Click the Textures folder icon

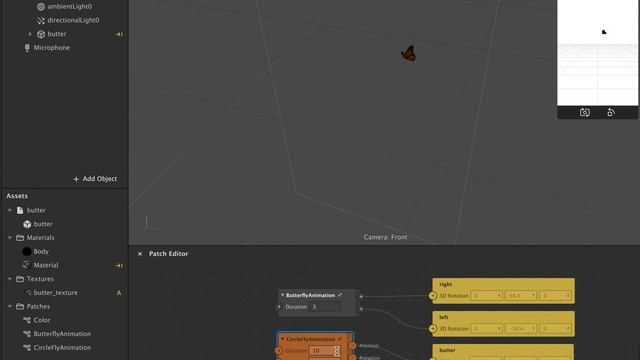tap(20, 279)
